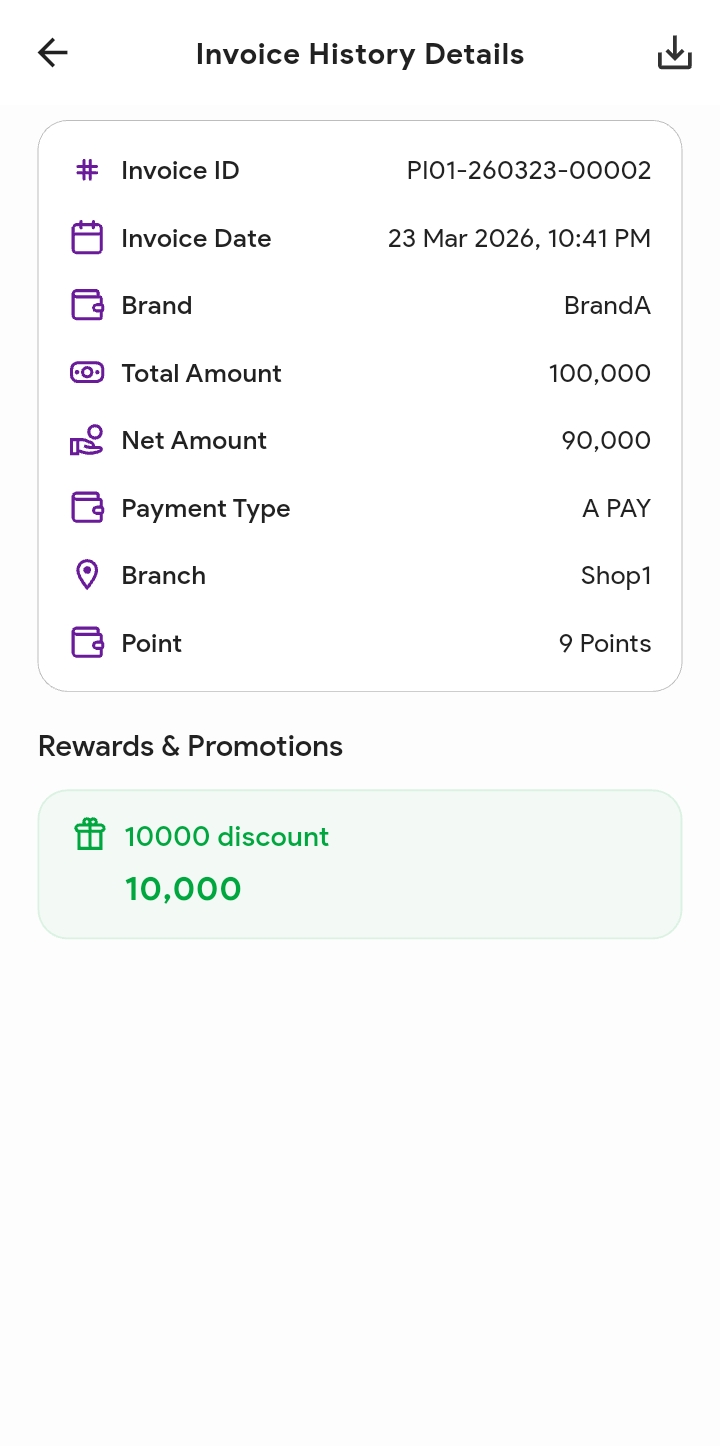This screenshot has height=1446, width=720.
Task: Click the calendar icon beside Invoice Date
Action: (x=88, y=238)
